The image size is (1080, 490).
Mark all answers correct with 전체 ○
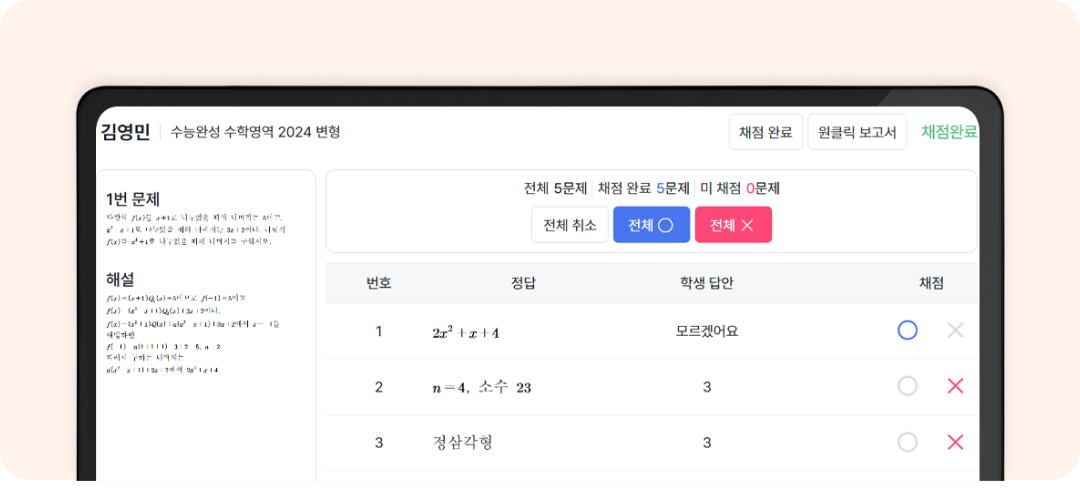pos(651,225)
